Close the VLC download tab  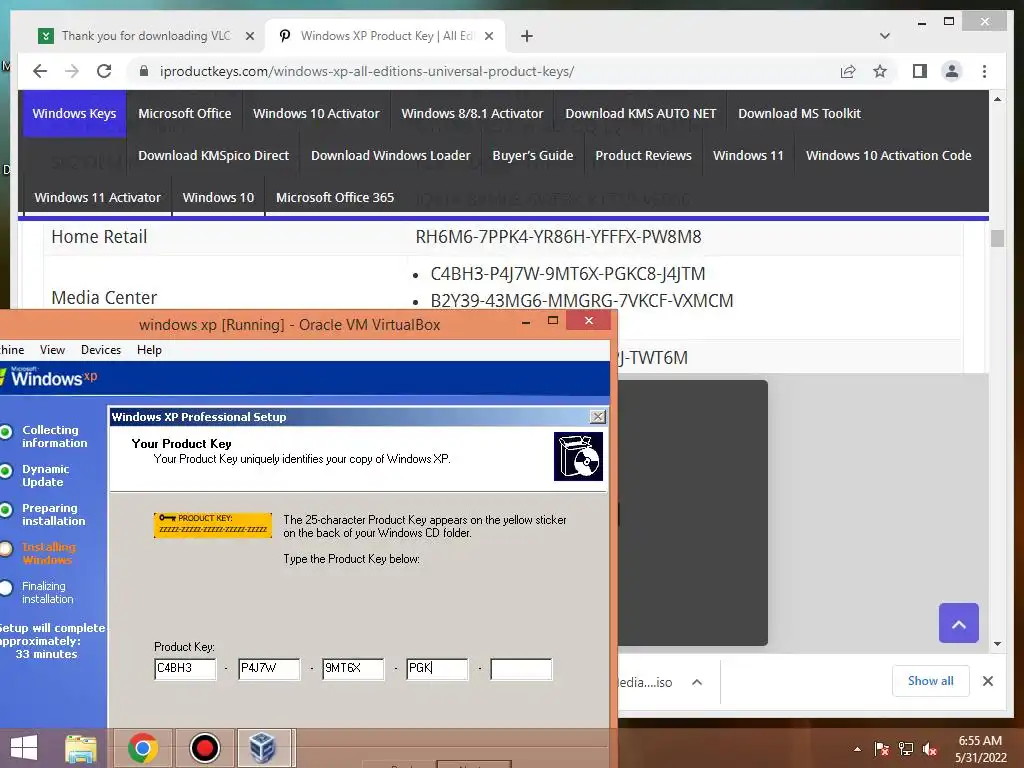(249, 36)
